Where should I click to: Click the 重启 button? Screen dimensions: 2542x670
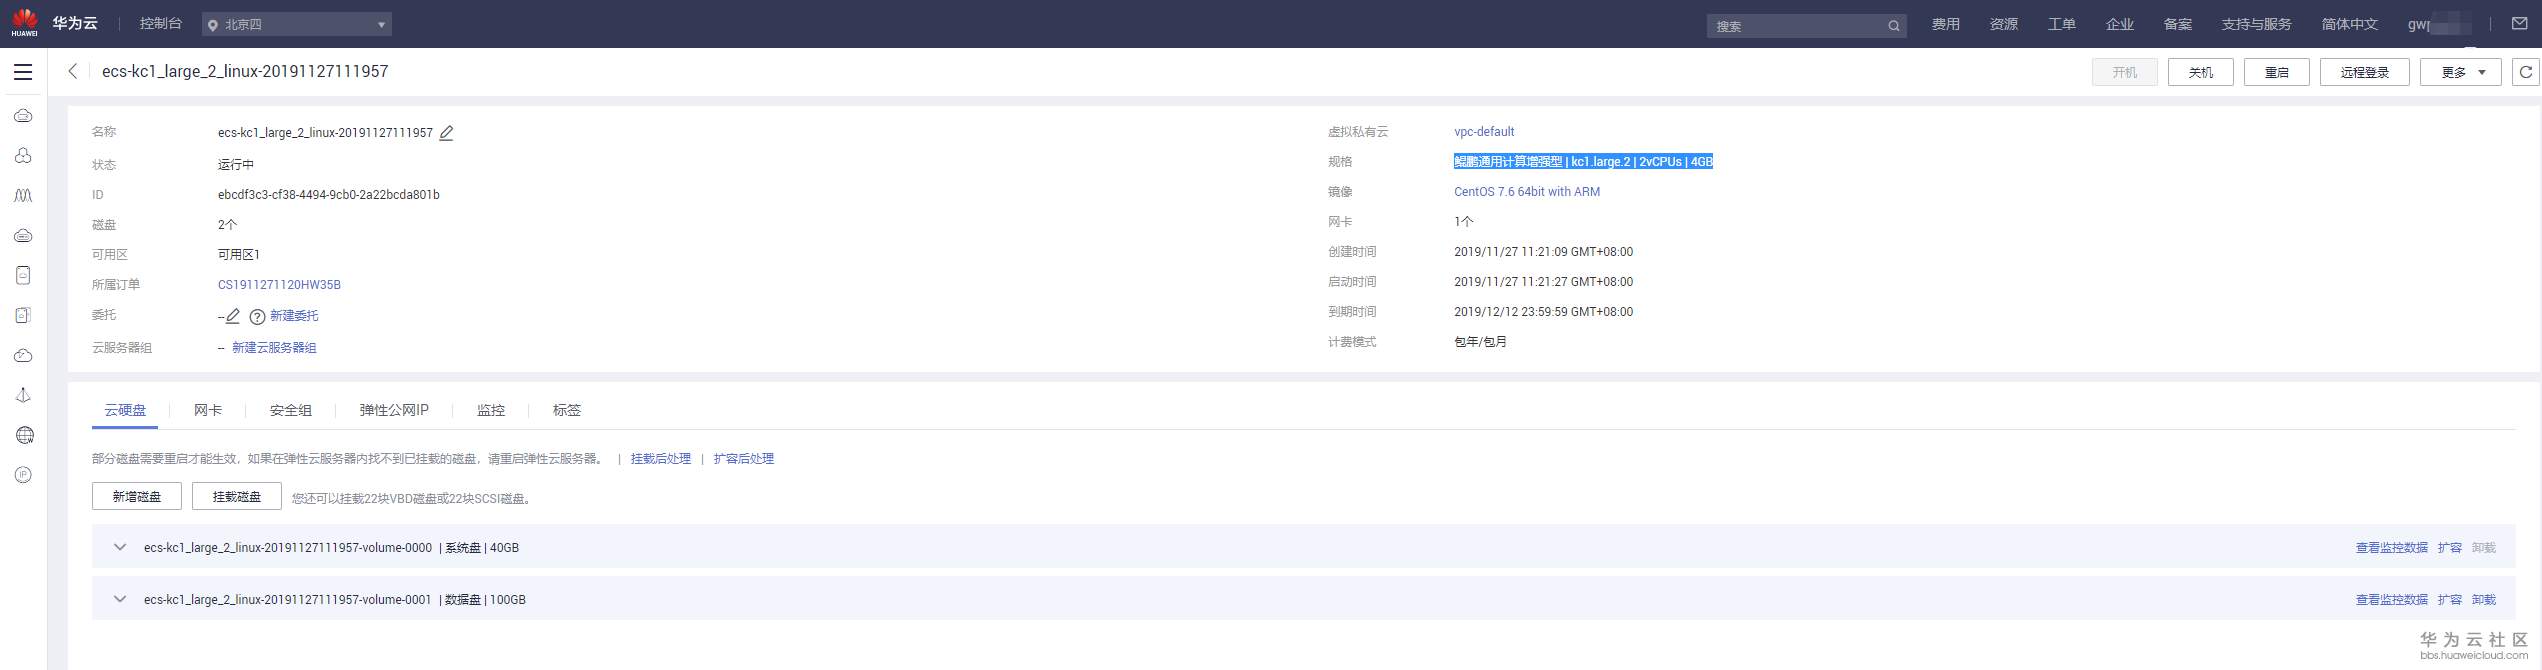[2277, 72]
